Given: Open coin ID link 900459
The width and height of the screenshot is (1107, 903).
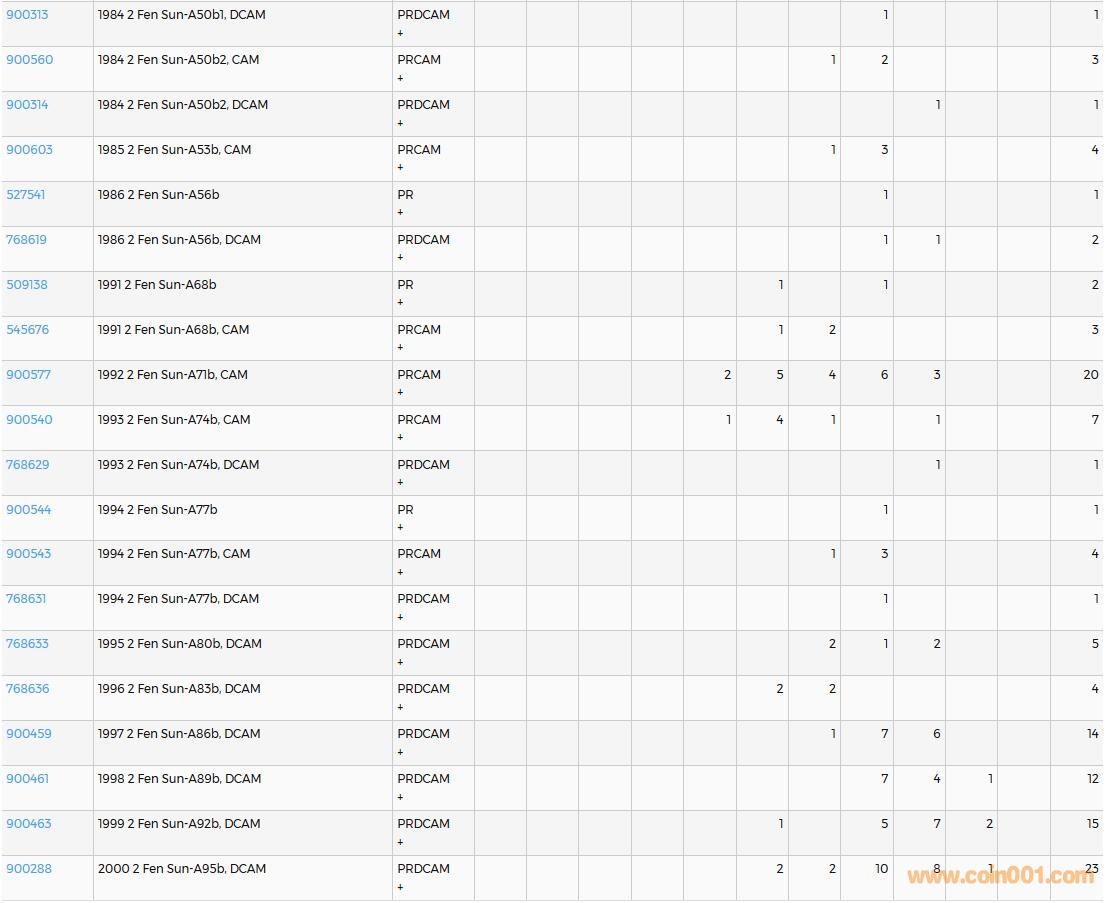Looking at the screenshot, I should pos(29,734).
